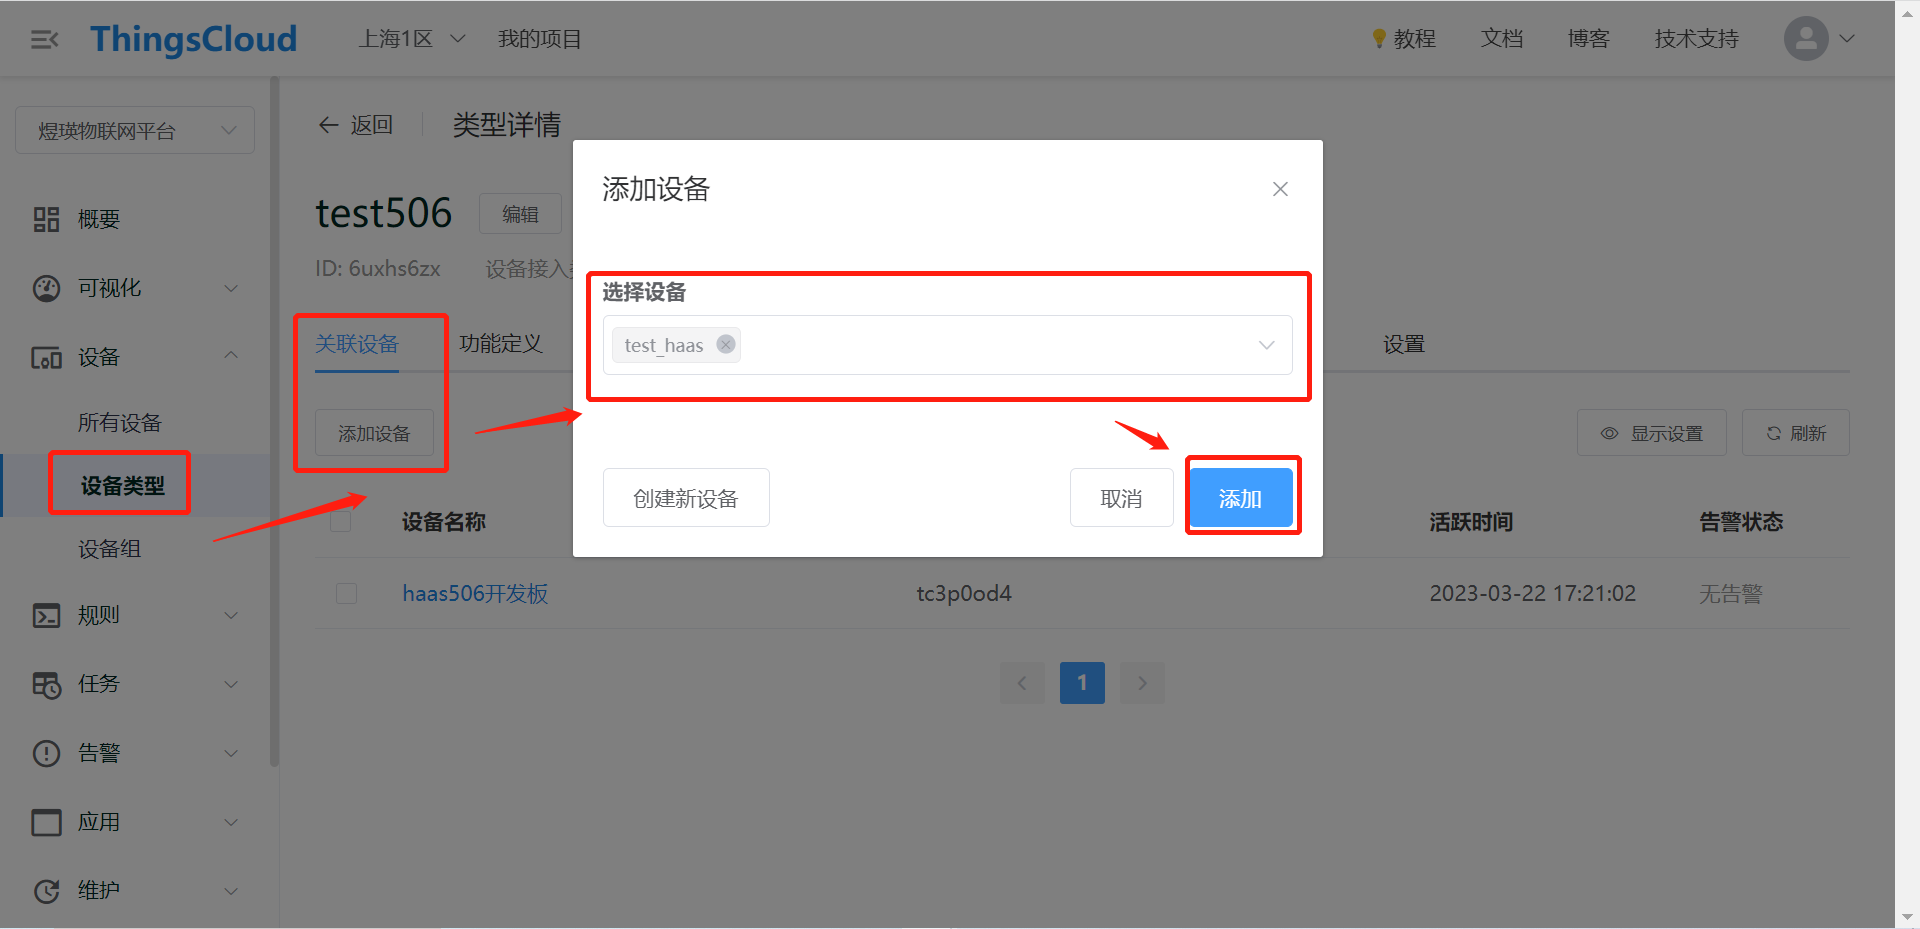Switch to the 关联设备 tab

click(357, 344)
